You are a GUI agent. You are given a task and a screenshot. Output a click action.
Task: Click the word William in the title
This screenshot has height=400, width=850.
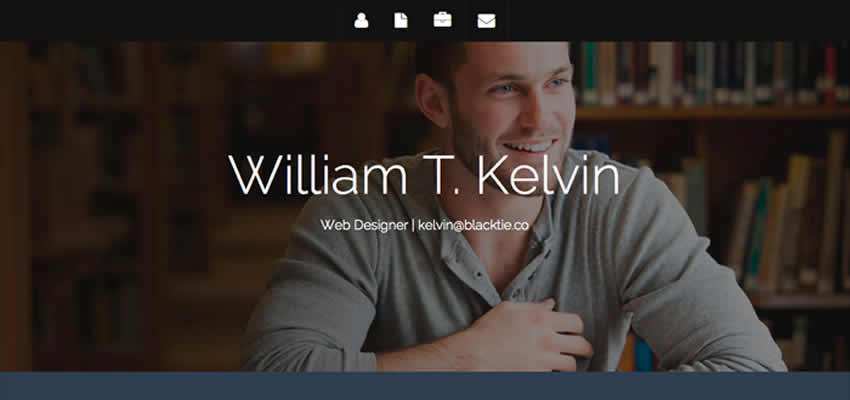coord(318,175)
